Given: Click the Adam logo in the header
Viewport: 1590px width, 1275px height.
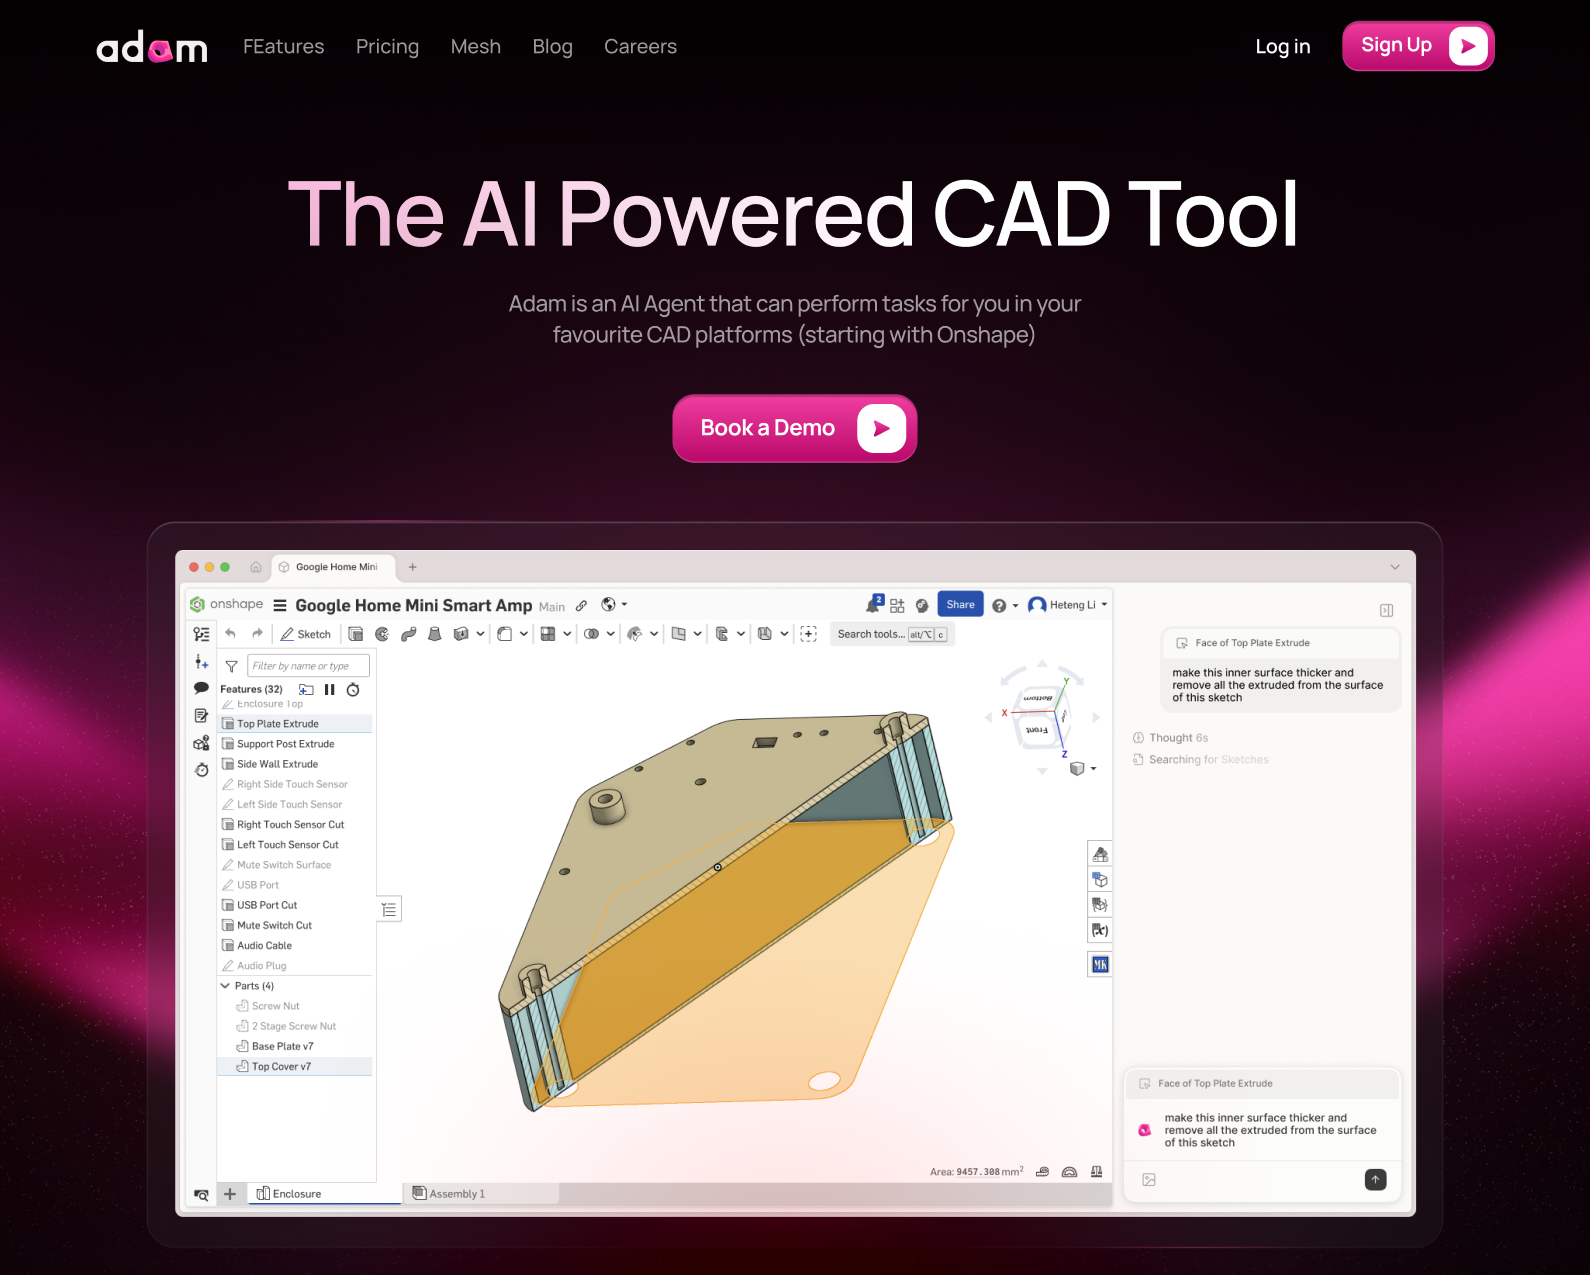Looking at the screenshot, I should click(x=152, y=47).
